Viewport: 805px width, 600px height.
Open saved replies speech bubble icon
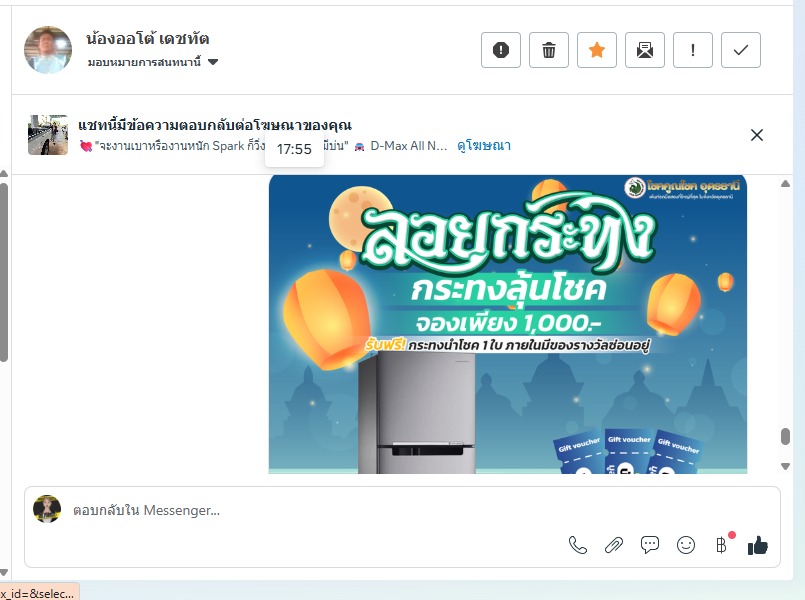pos(650,545)
